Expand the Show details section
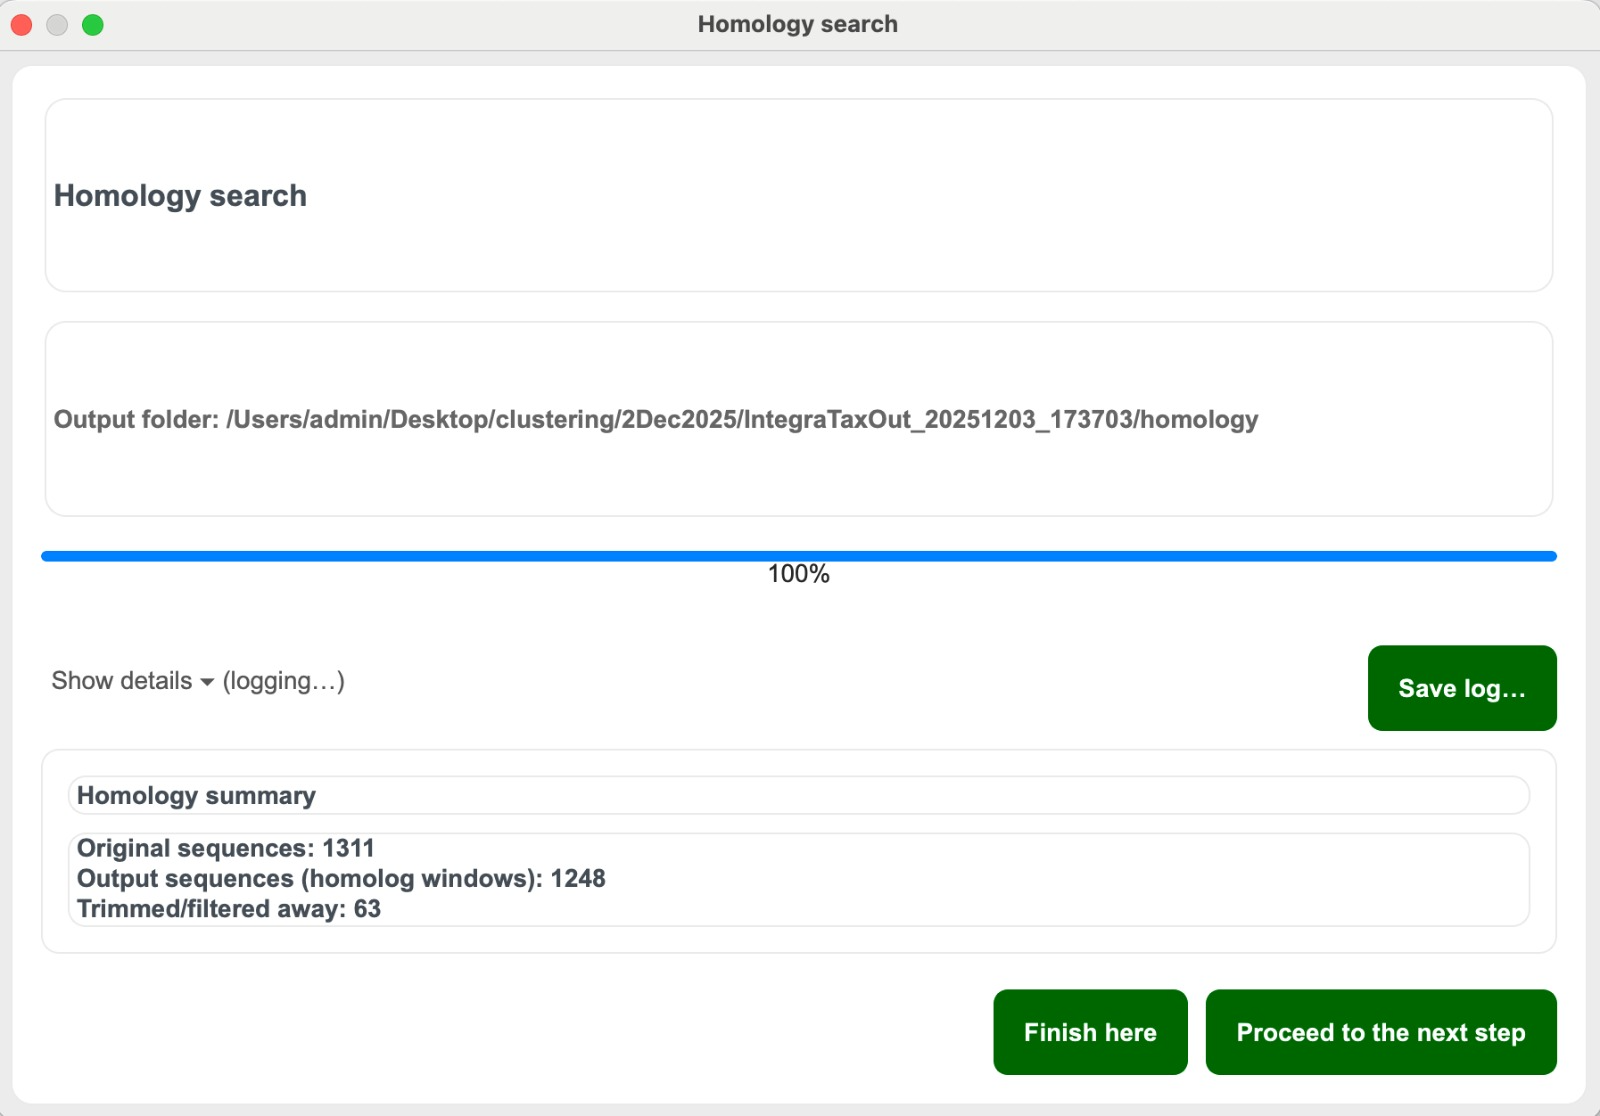Image resolution: width=1600 pixels, height=1116 pixels. click(x=122, y=681)
